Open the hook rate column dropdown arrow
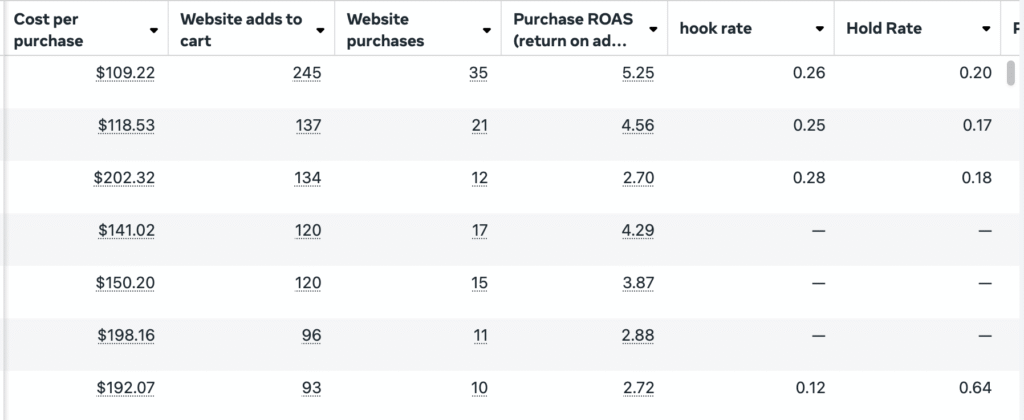Image resolution: width=1024 pixels, height=420 pixels. [820, 29]
